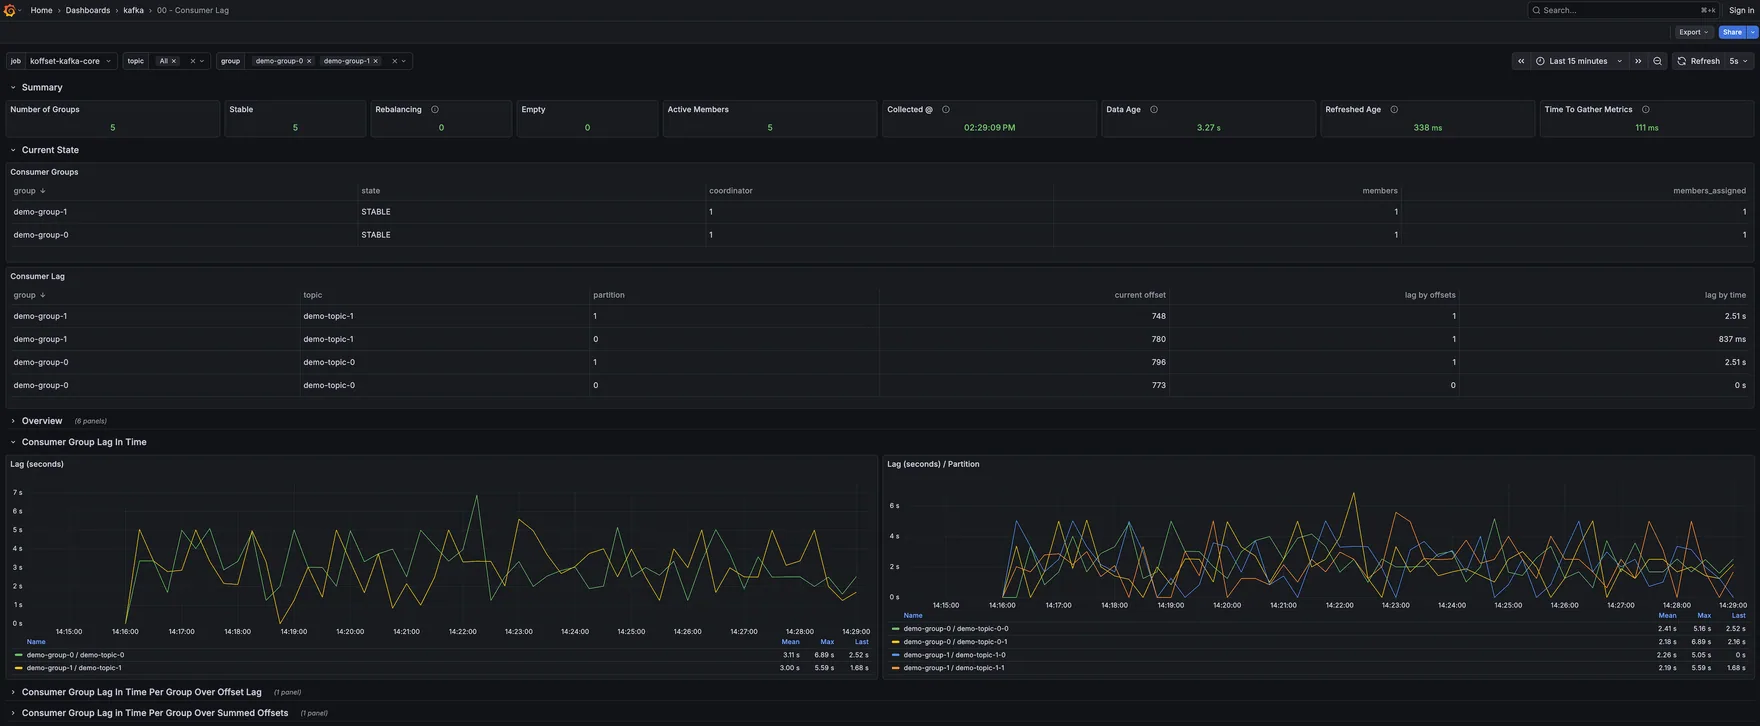Toggle demo-group-0 / demo-topic-0 series in Lag legend
Image resolution: width=1760 pixels, height=726 pixels.
[75, 655]
